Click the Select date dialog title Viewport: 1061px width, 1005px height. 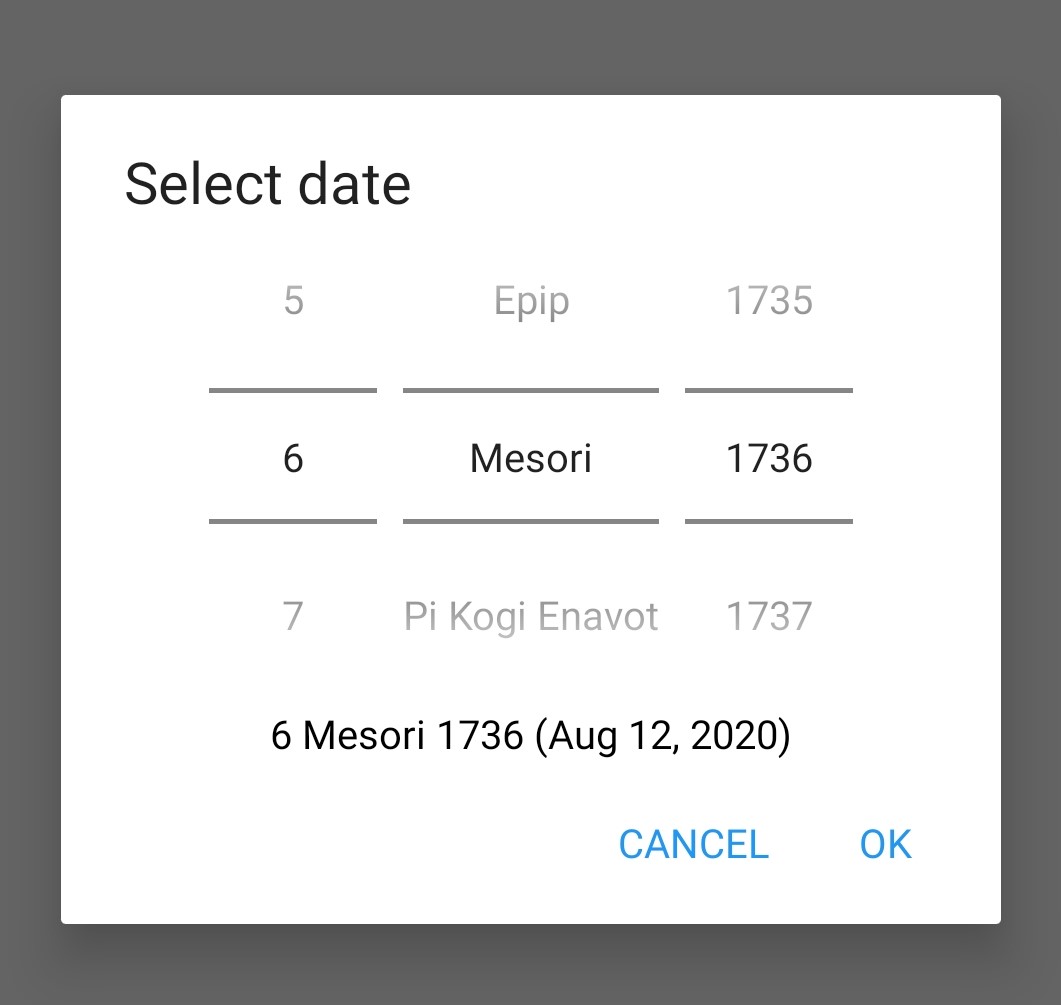coord(268,185)
